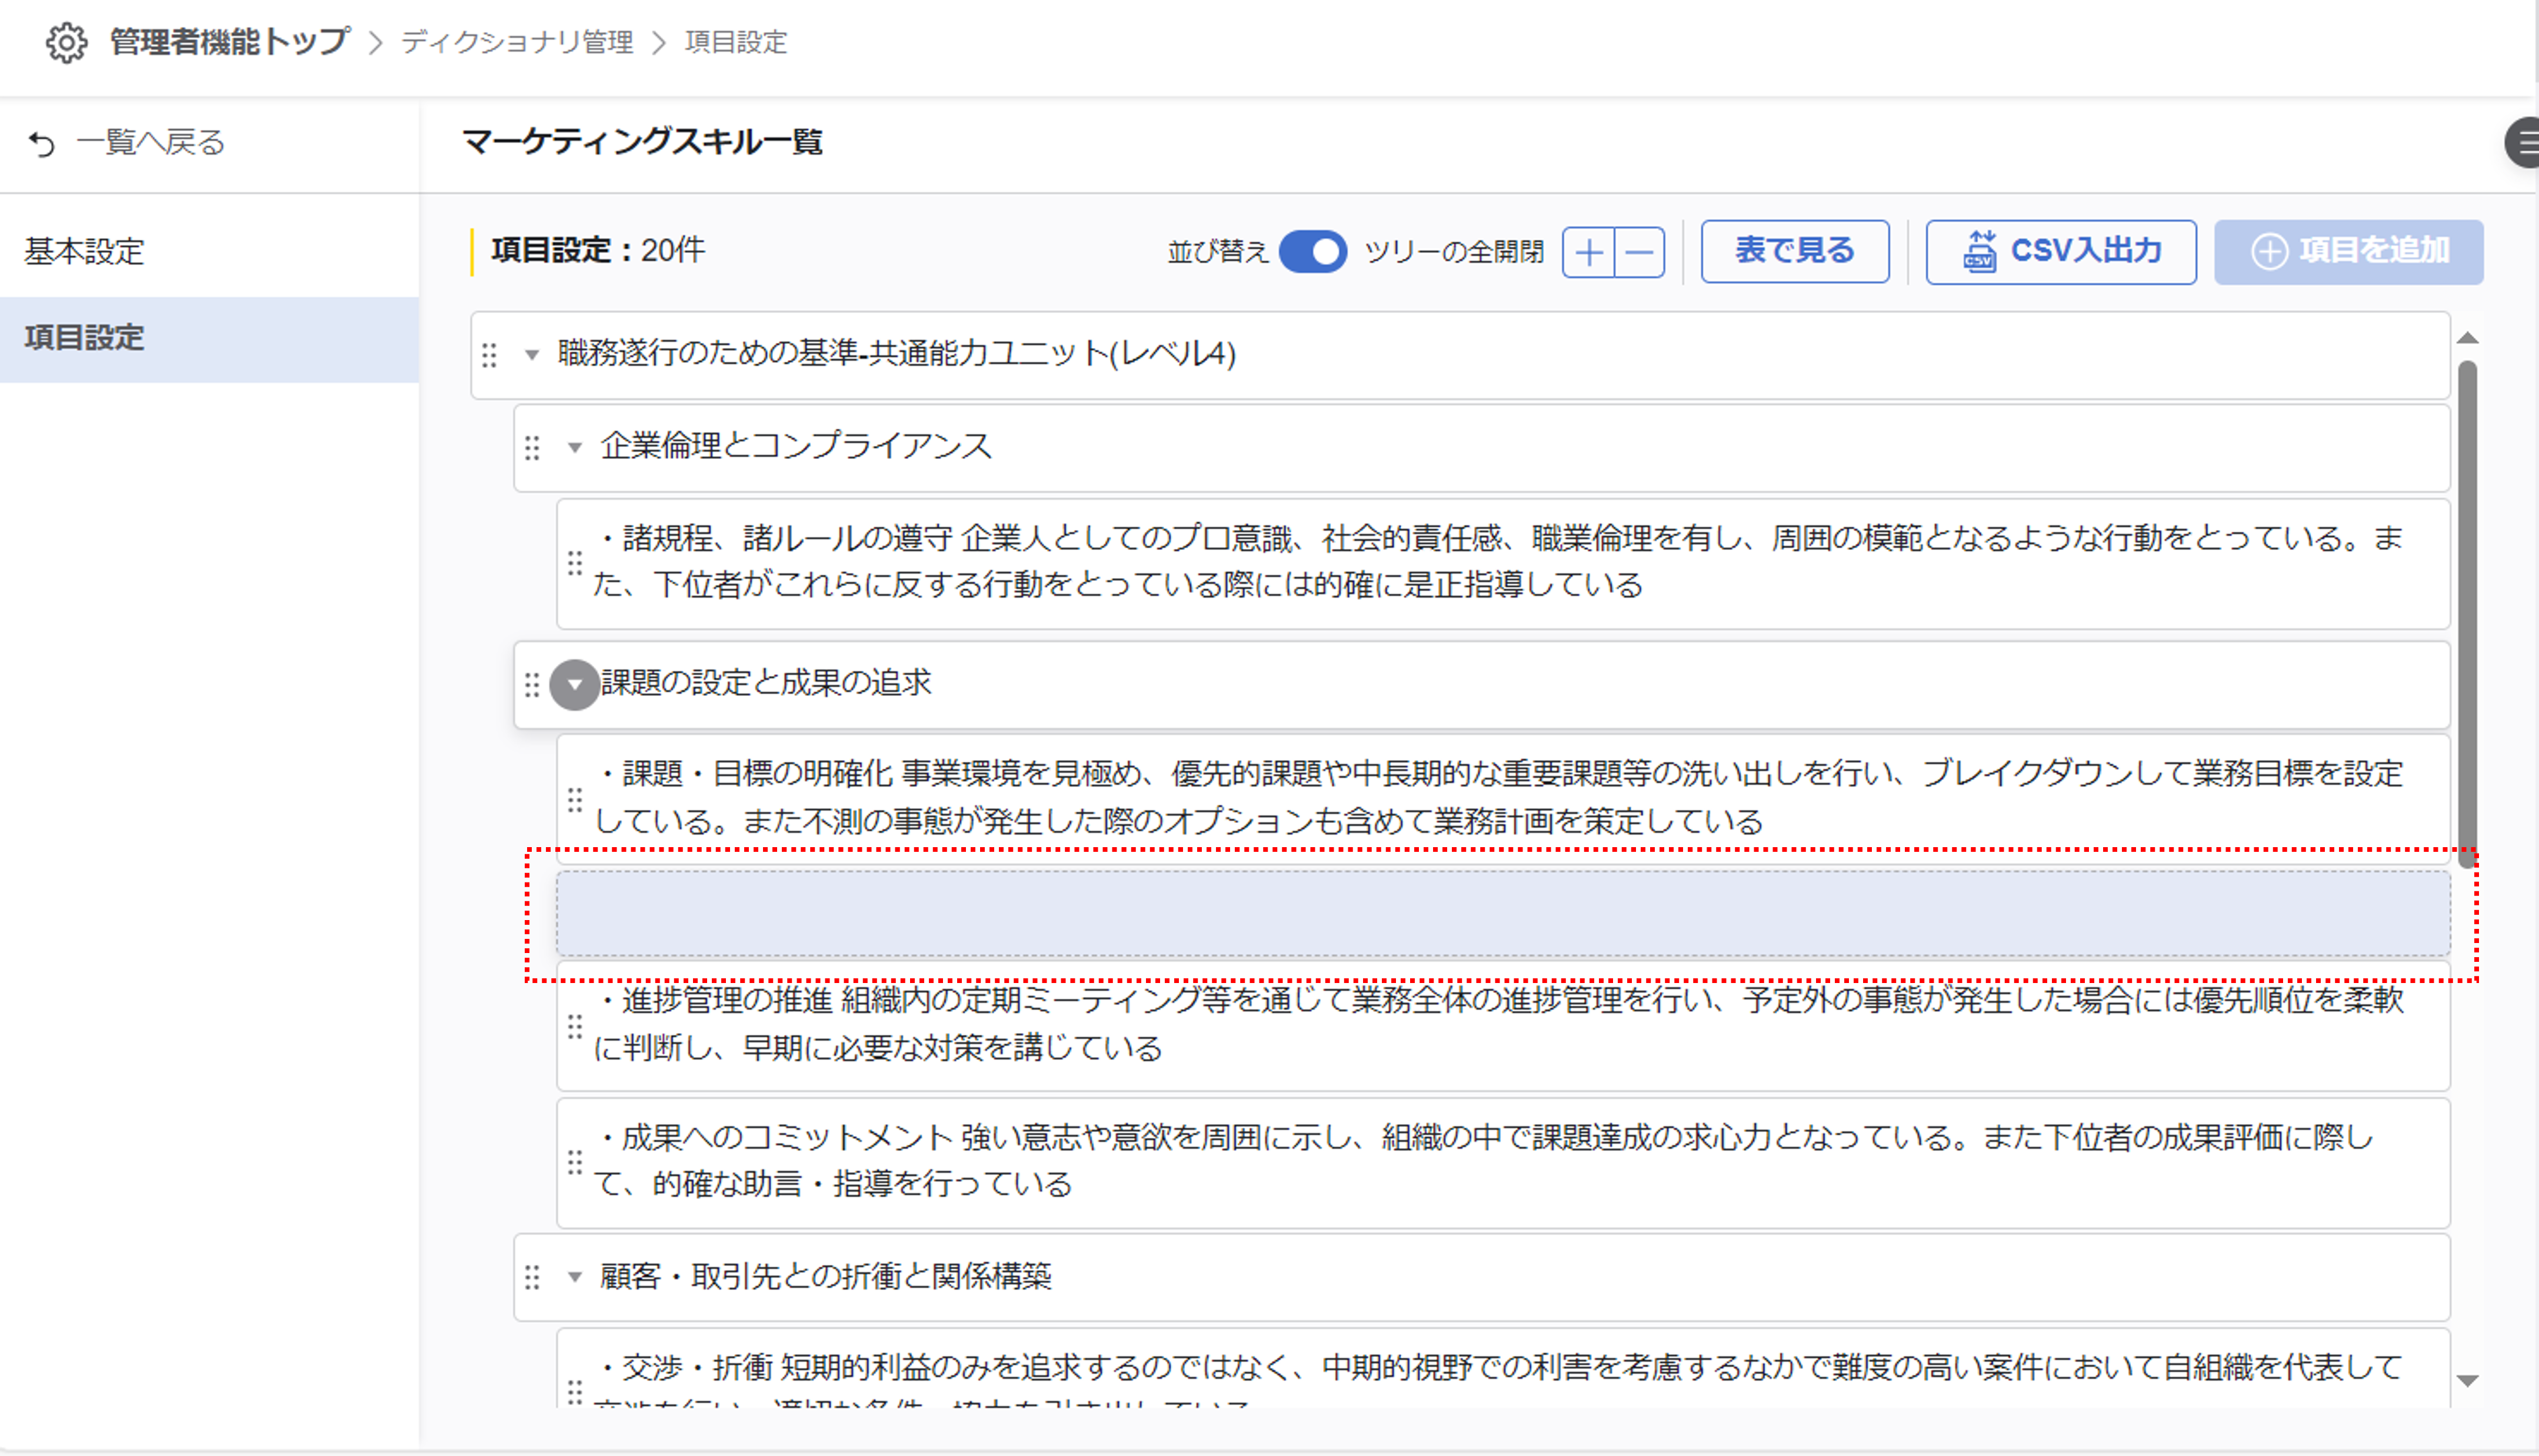Click drag handle of 顧客・取引先との折衝と関係構築 row
Image resolution: width=2539 pixels, height=1456 pixels.
pos(532,1277)
